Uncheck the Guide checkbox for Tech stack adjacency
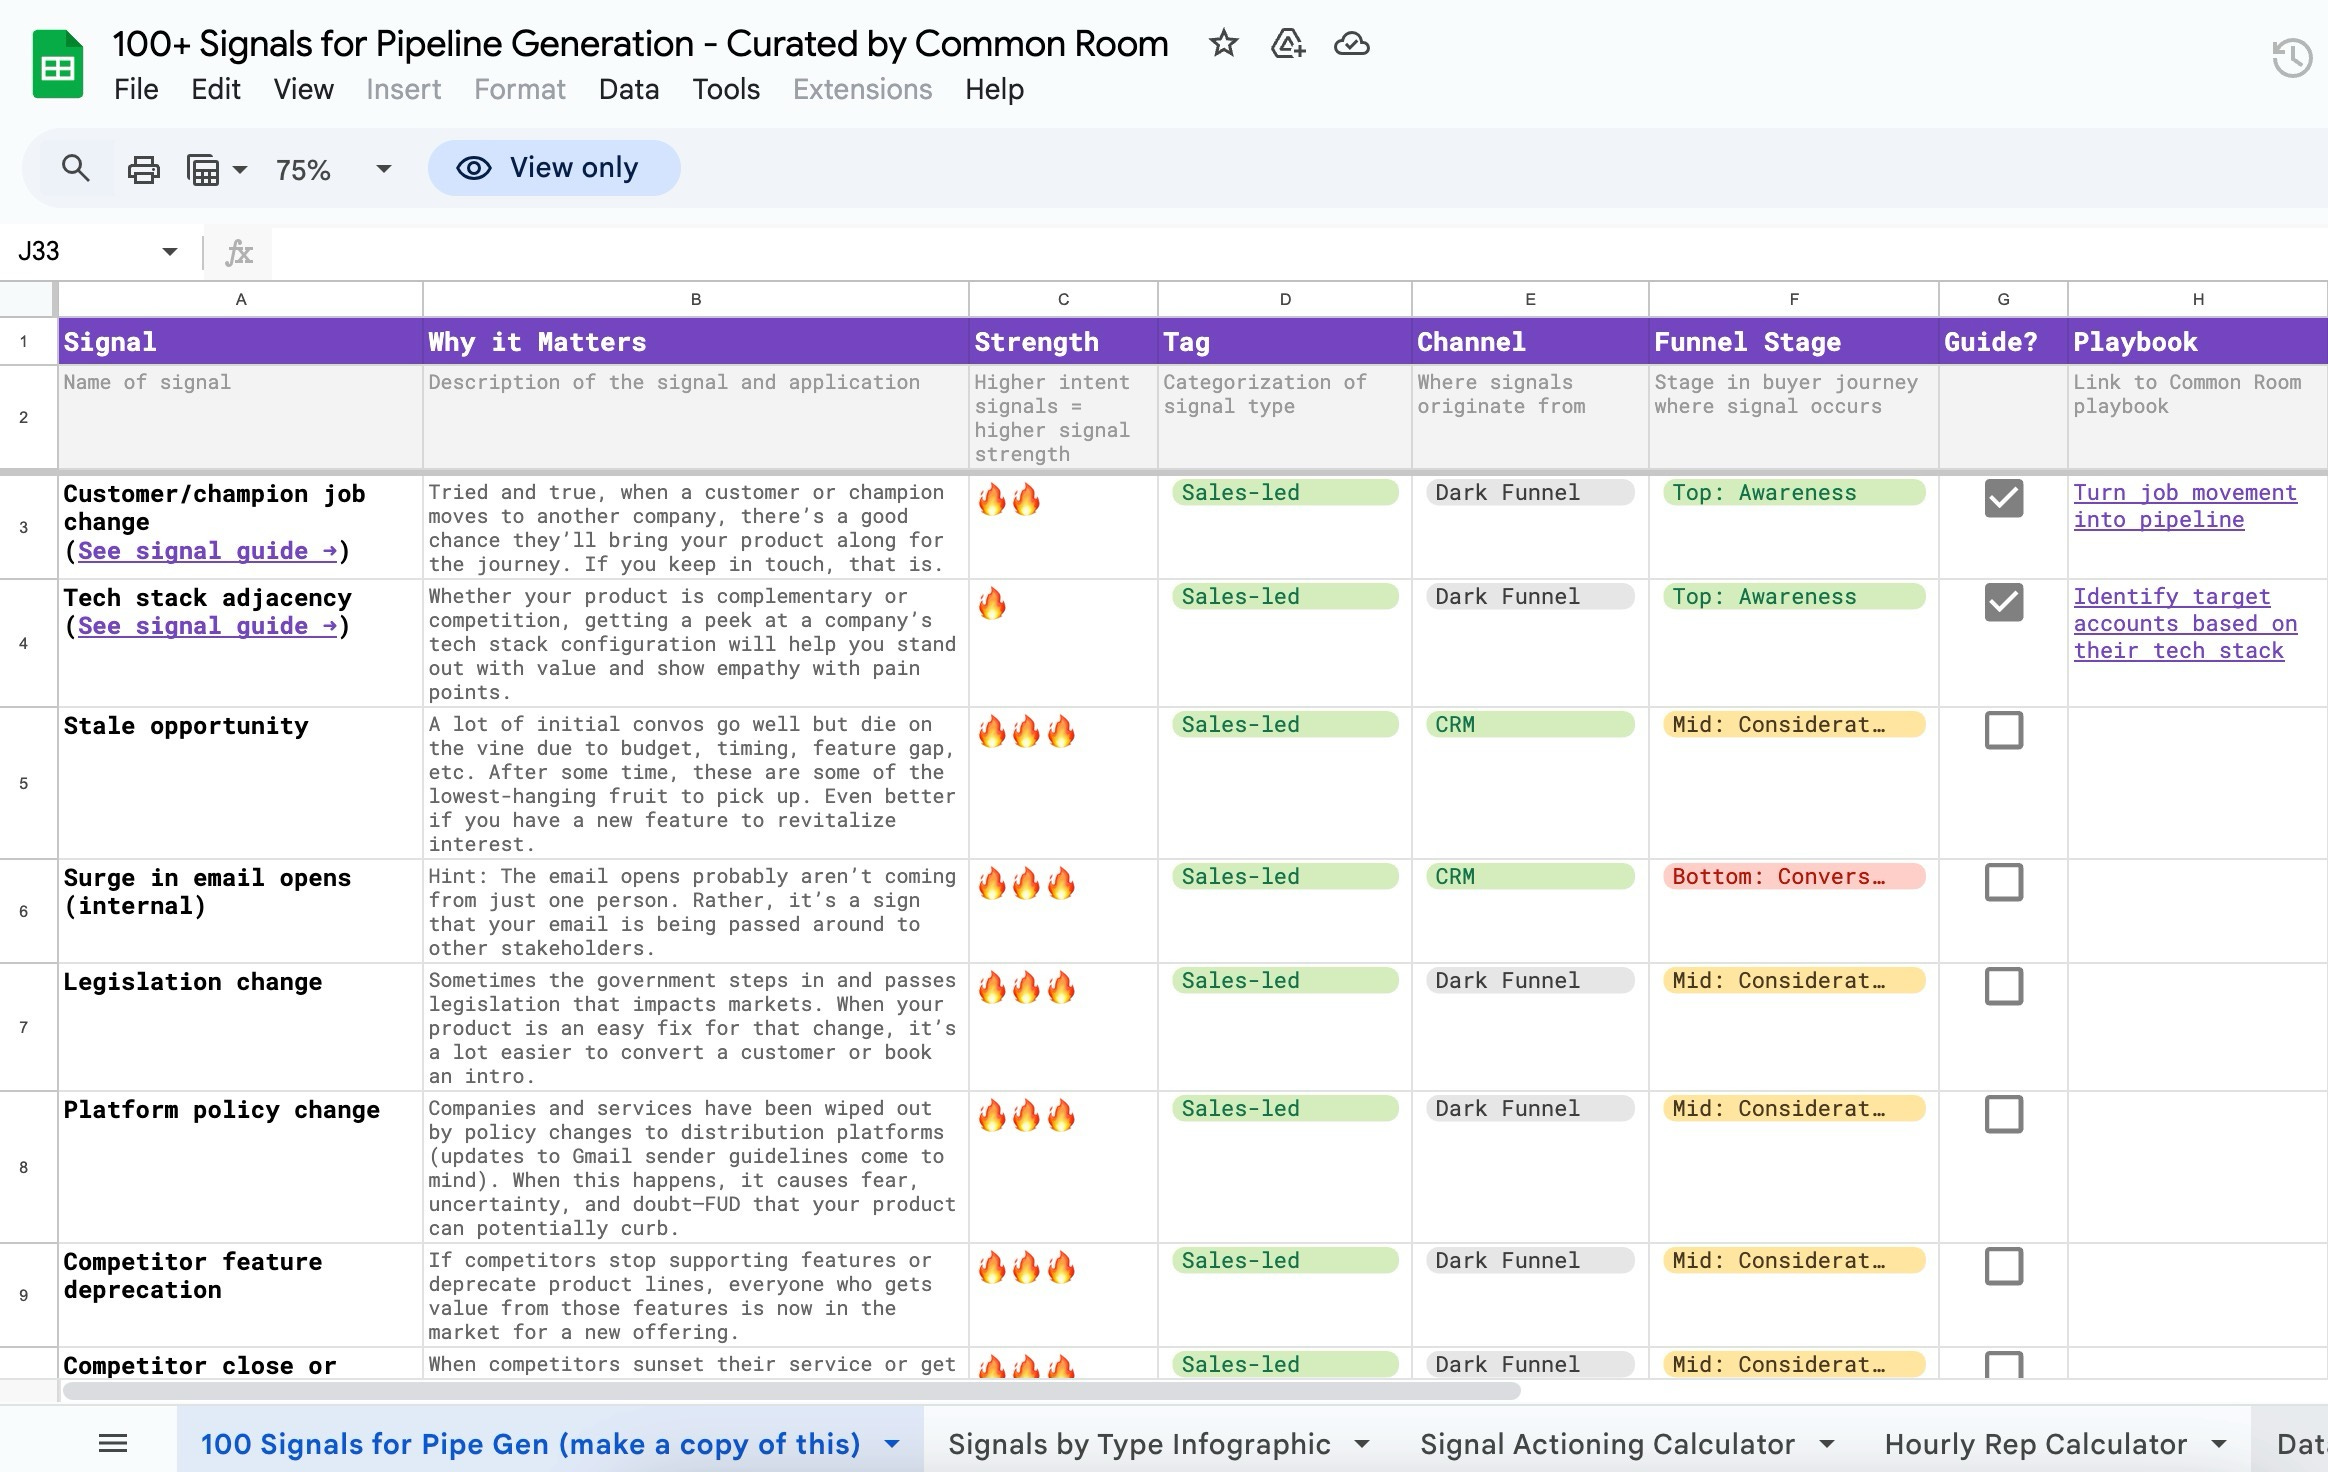The height and width of the screenshot is (1472, 2328). point(2003,602)
